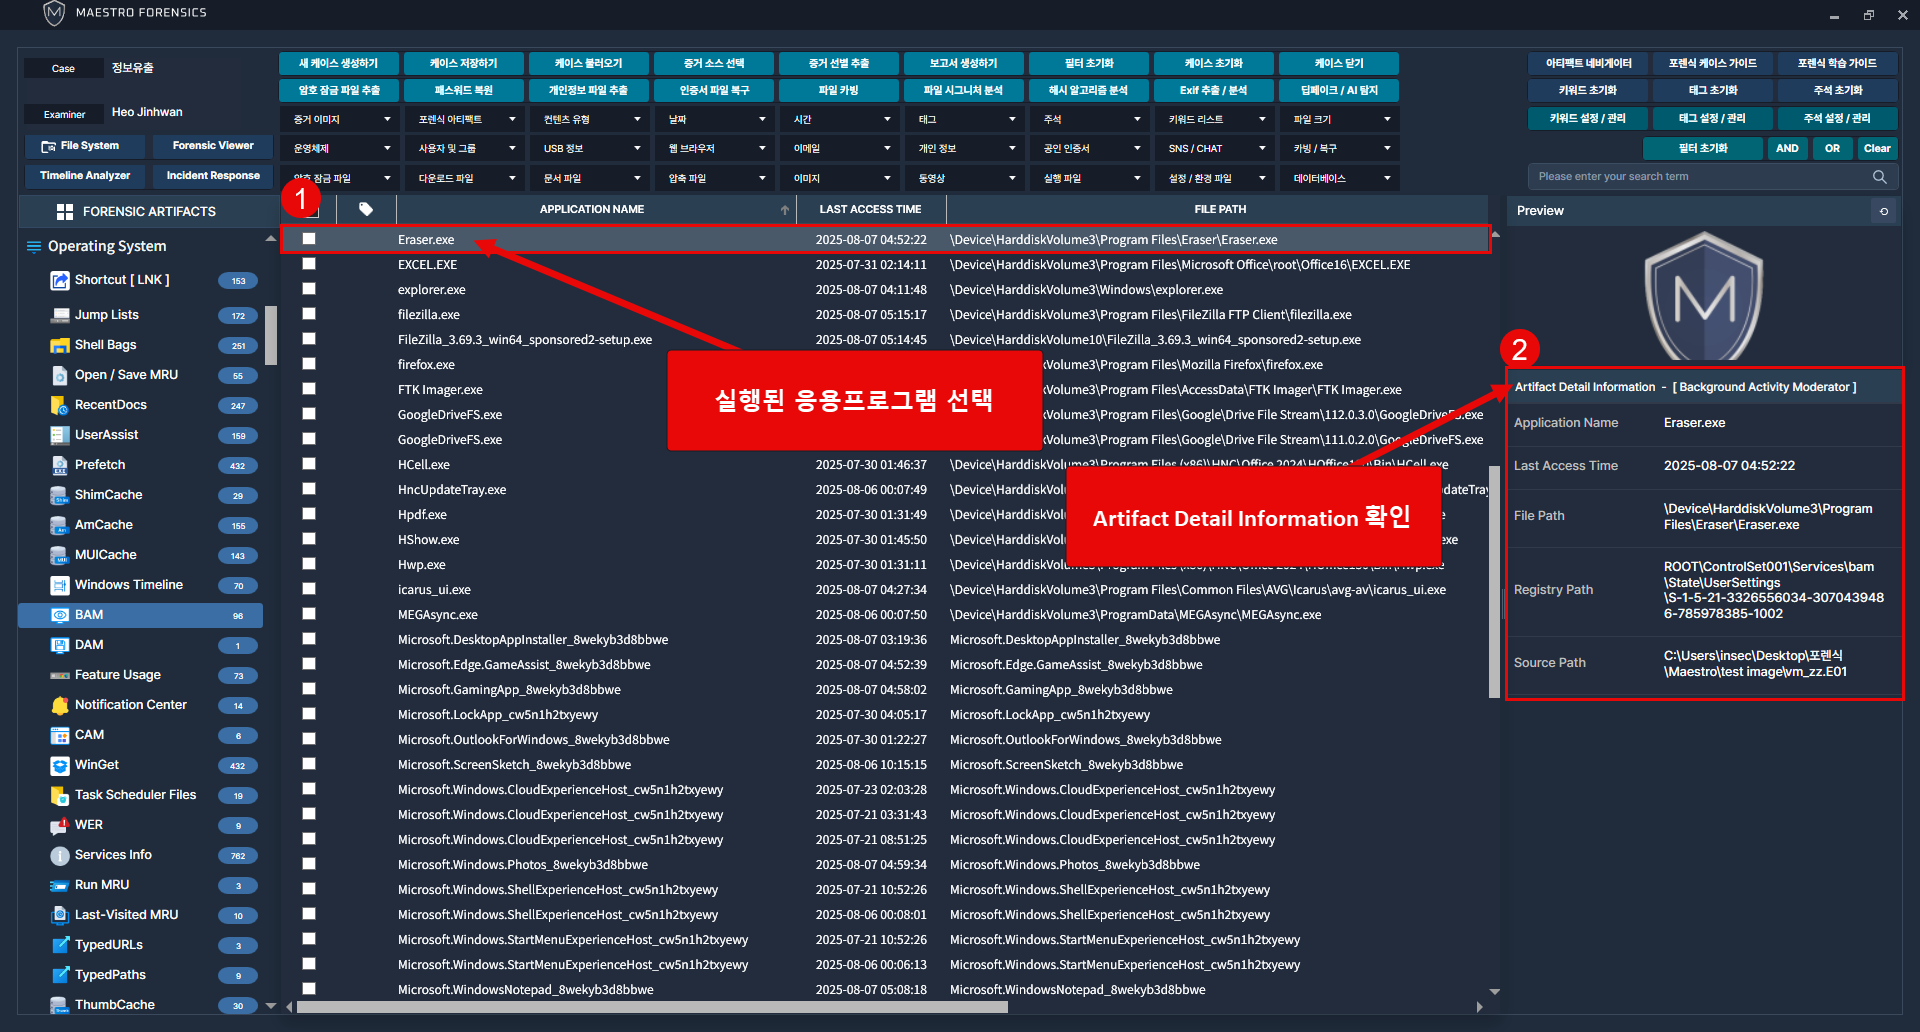Collapse the Operating System section
Screen dimensions: 1920x1032
[270, 240]
